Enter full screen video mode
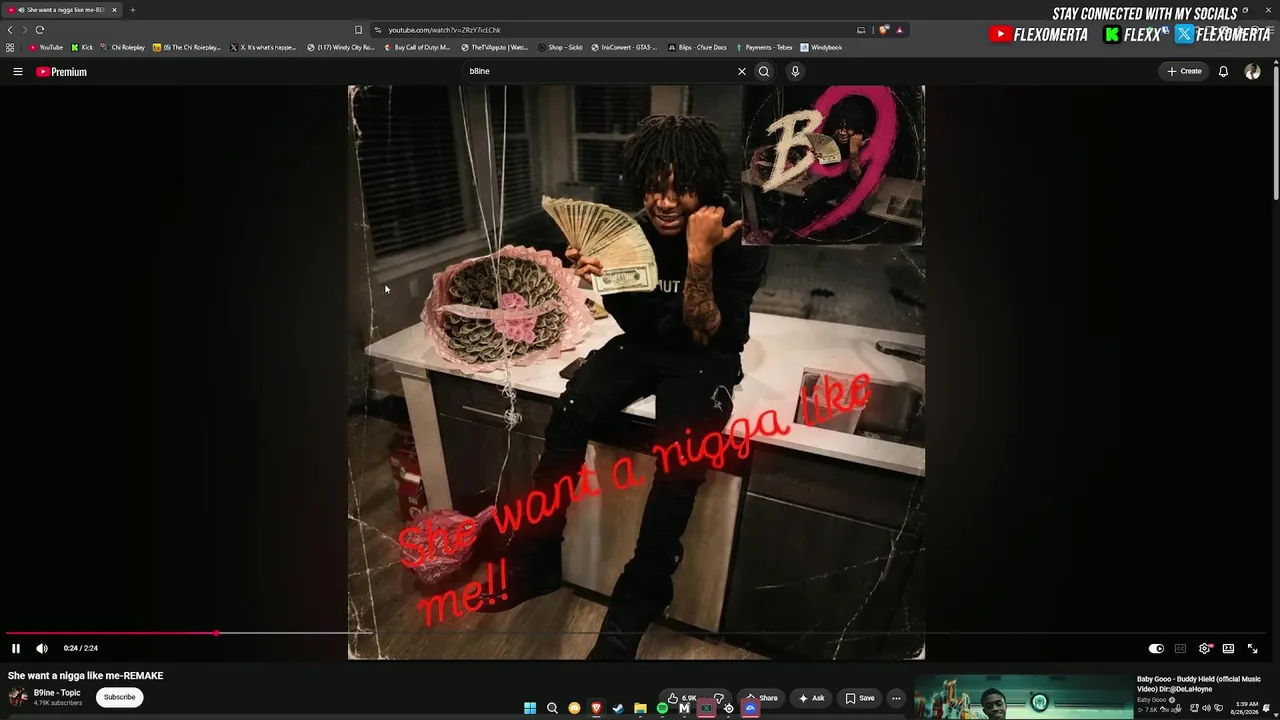Screen dimensions: 1280x720 (x=1252, y=649)
